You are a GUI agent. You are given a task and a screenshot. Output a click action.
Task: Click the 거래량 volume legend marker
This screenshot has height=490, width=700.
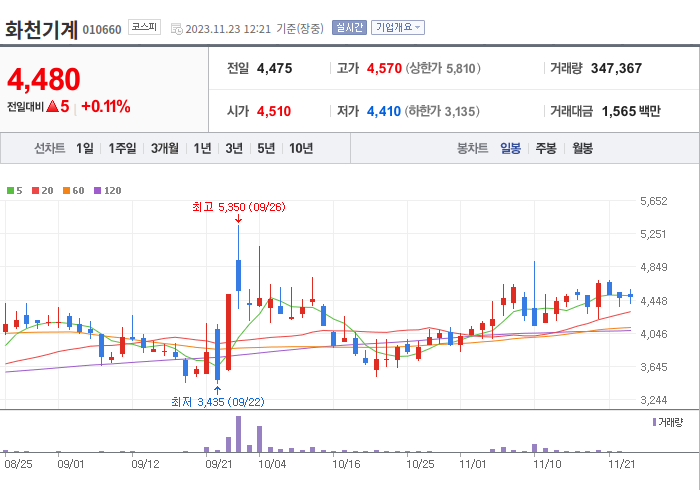pyautogui.click(x=654, y=422)
